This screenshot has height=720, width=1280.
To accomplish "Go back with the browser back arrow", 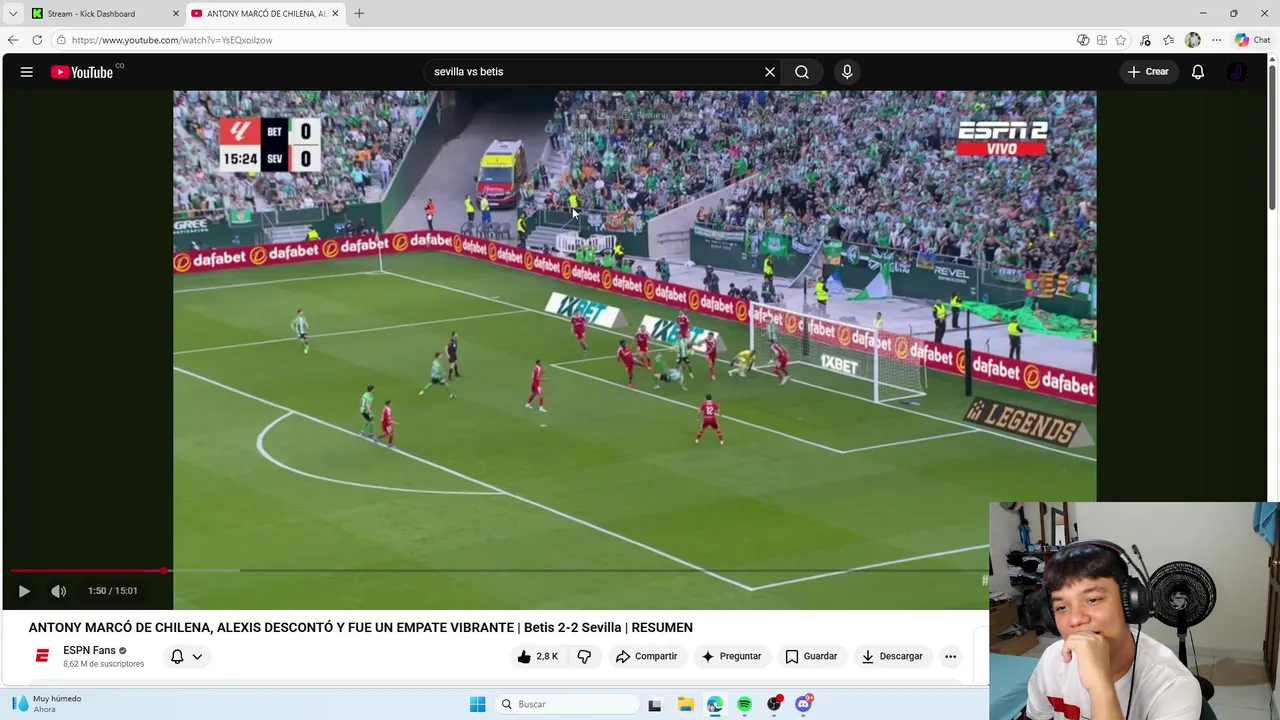I will [x=13, y=40].
